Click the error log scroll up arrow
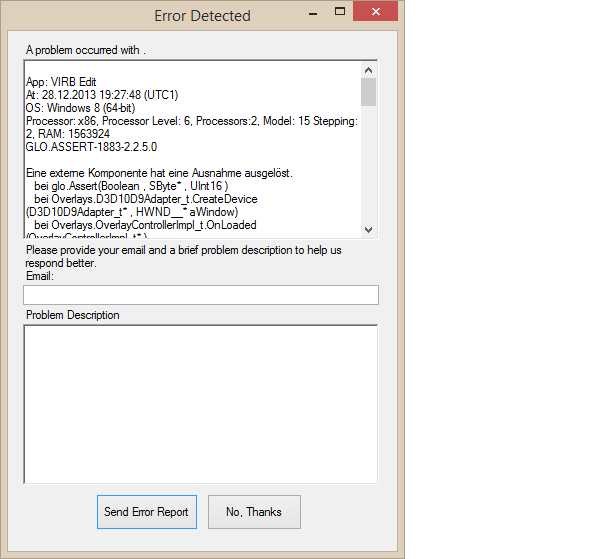 [x=368, y=70]
